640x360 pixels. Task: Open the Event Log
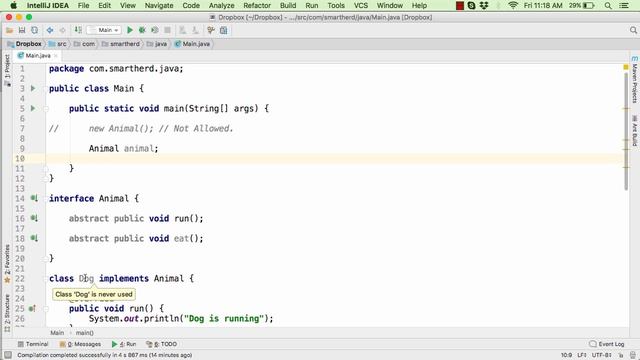[607, 344]
